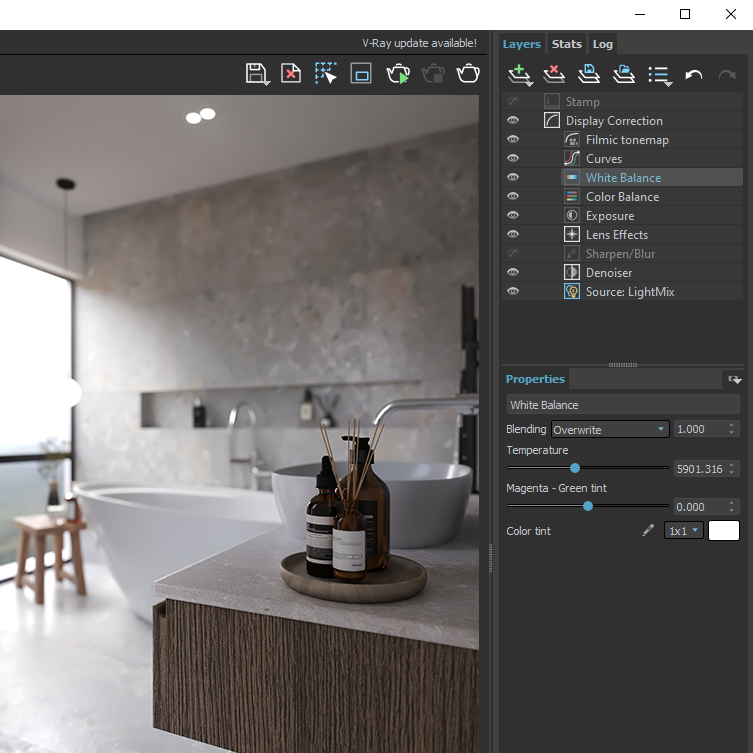Screen dimensions: 753x753
Task: Hide the Filmic tonemap layer
Action: tap(513, 140)
